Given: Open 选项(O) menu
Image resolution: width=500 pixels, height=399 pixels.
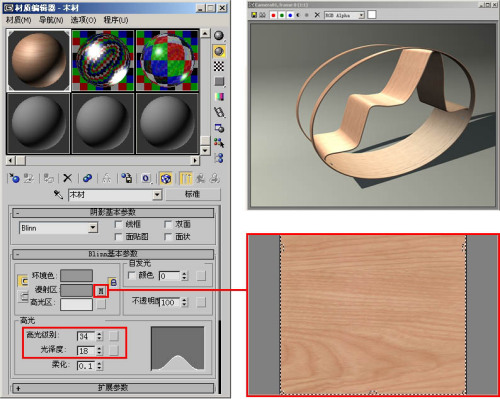Looking at the screenshot, I should coord(83,20).
